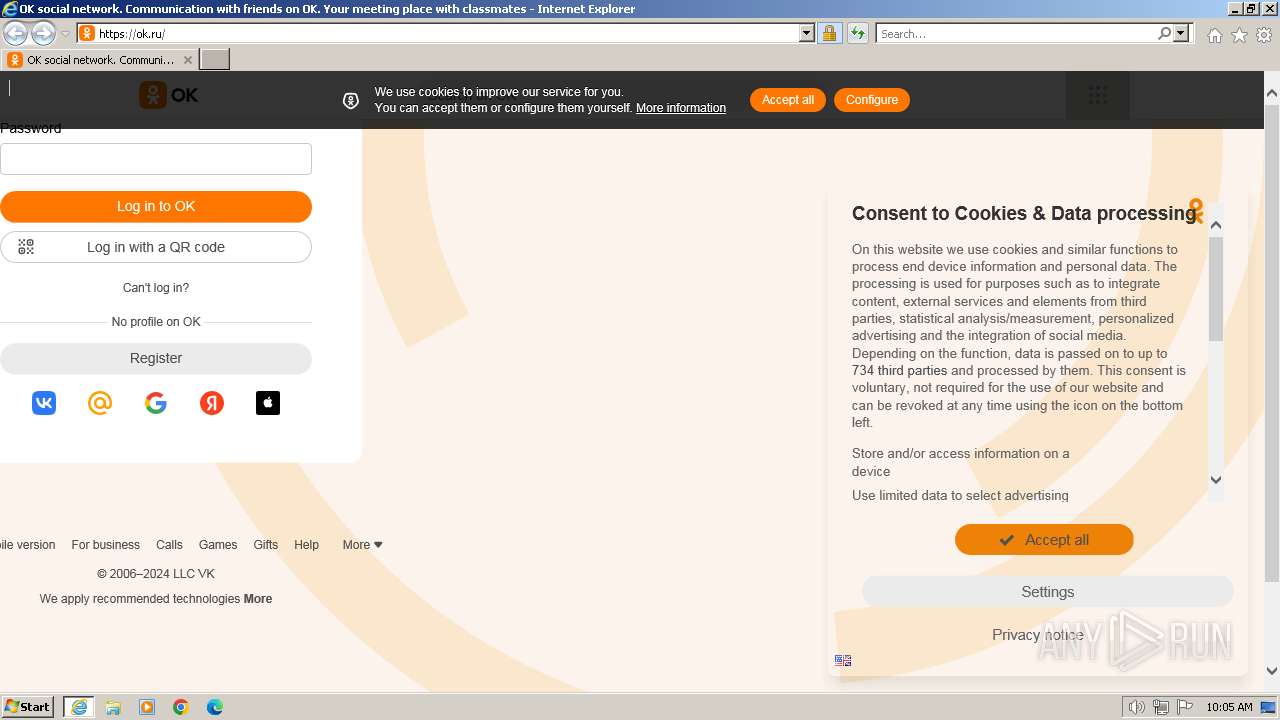Click the language flag icon in the consent panel

point(843,660)
